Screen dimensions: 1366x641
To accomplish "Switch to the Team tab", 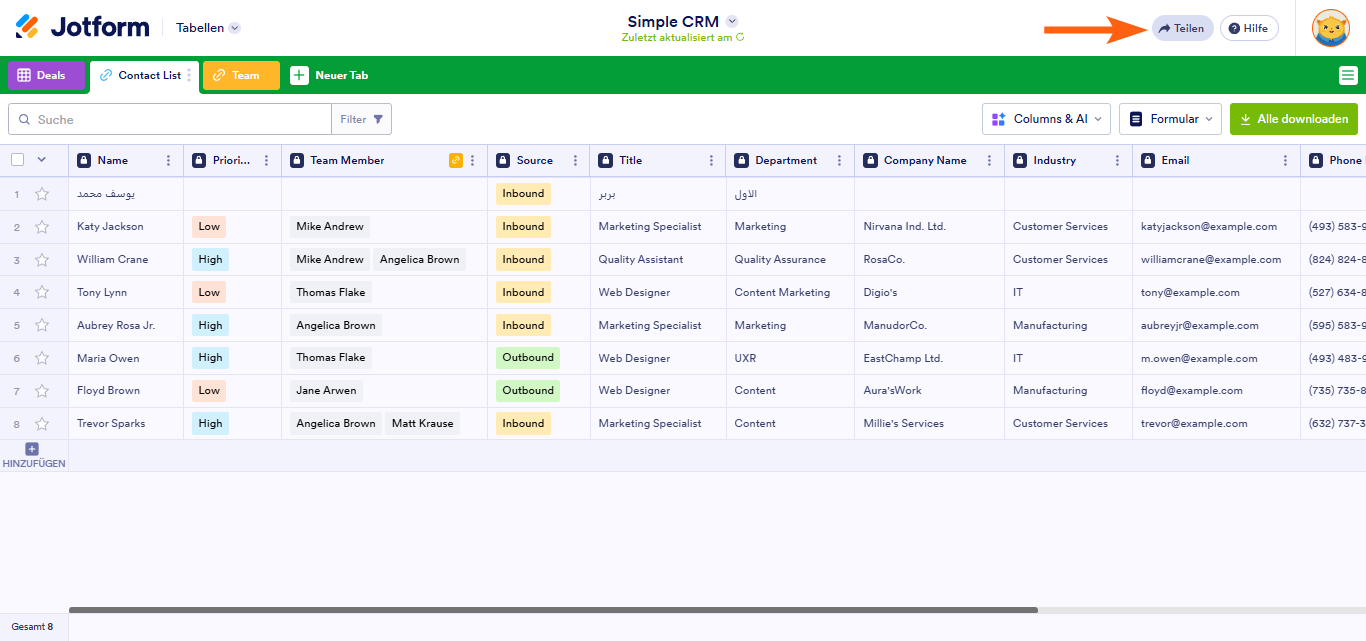I will (240, 75).
